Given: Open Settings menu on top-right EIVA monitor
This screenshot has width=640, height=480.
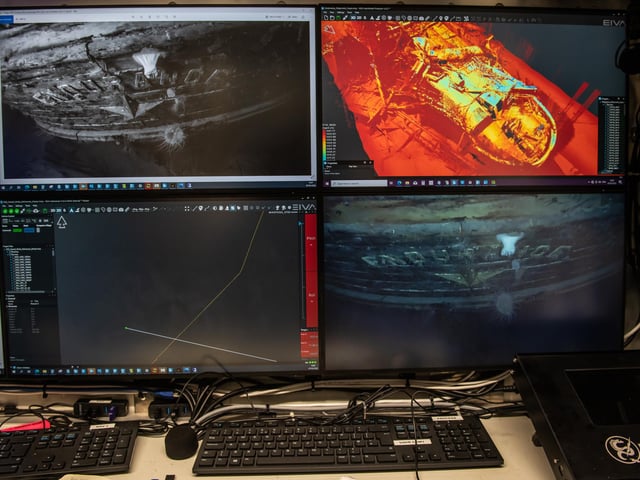Looking at the screenshot, I should pos(340,12).
